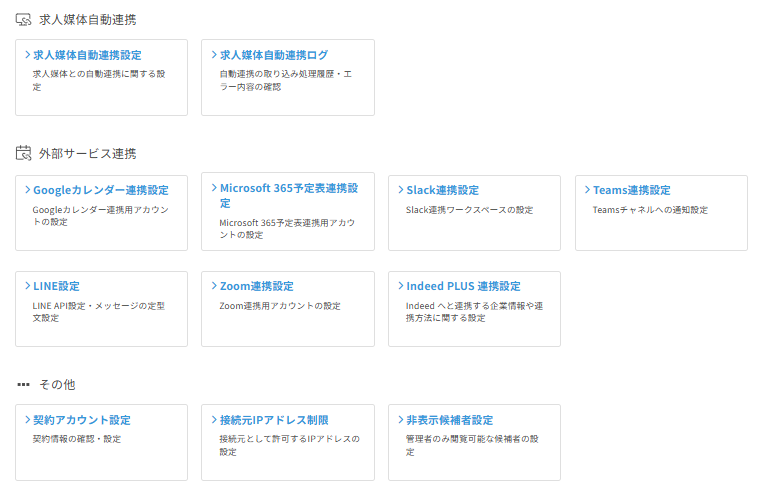Image resolution: width=759 pixels, height=498 pixels.
Task: Open LINE設定 page
Action: (x=56, y=286)
